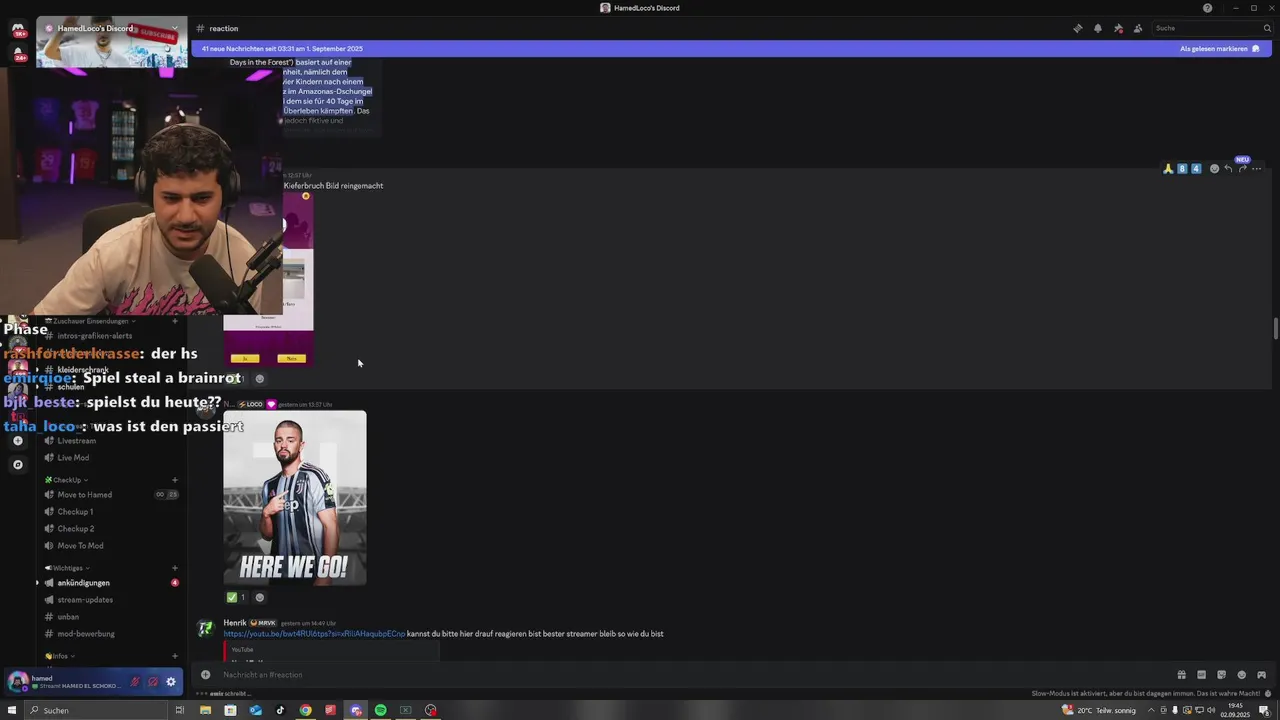Open the emoji picker in message bar
1280x720 pixels.
click(x=1241, y=674)
